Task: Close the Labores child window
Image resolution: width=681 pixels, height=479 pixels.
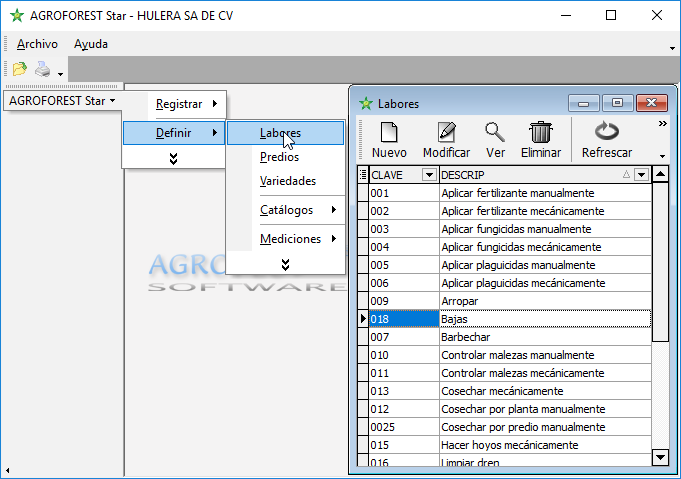Action: tap(651, 103)
